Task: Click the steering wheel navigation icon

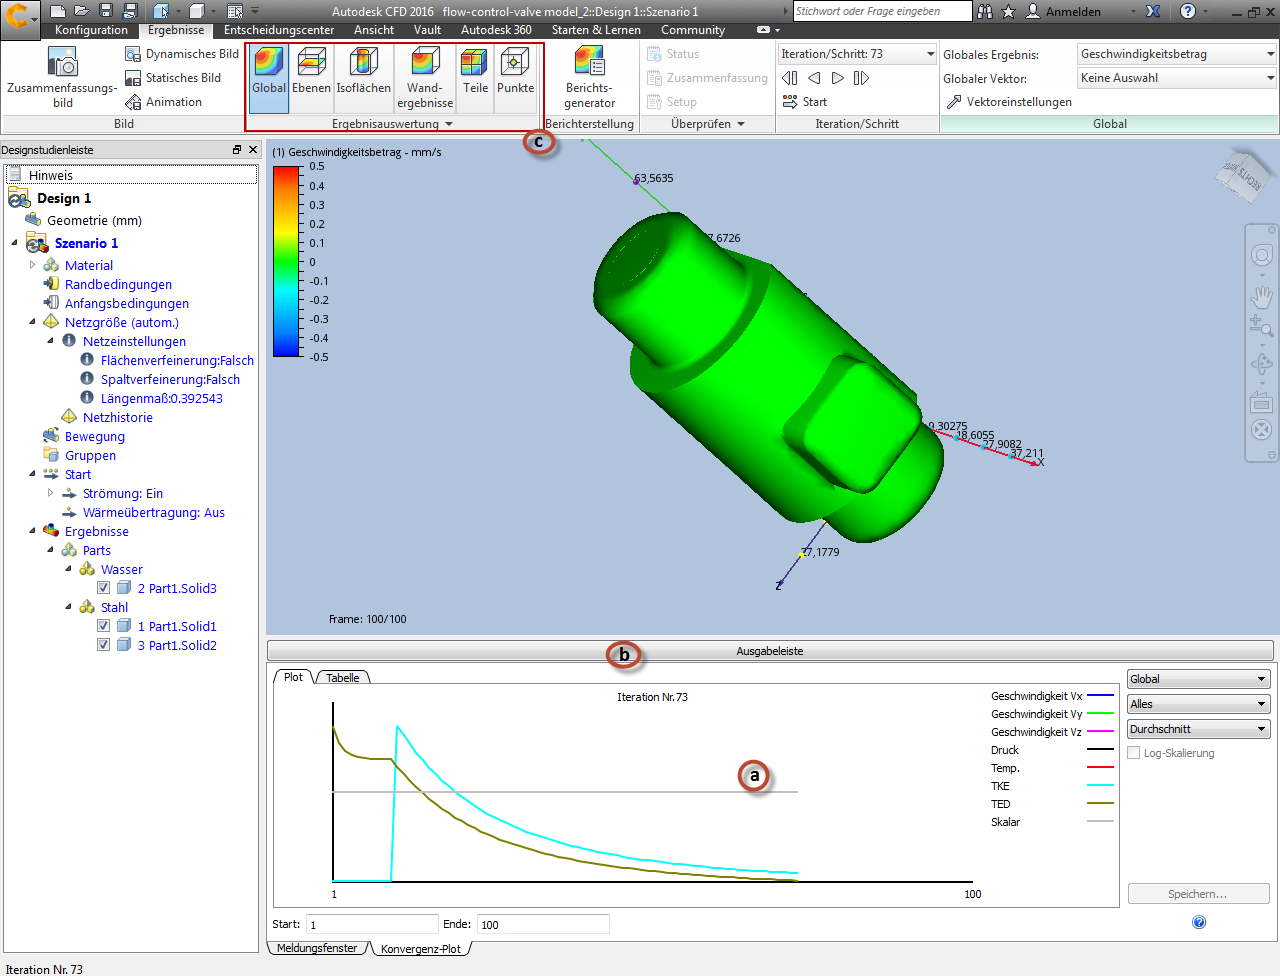Action: tap(1262, 256)
